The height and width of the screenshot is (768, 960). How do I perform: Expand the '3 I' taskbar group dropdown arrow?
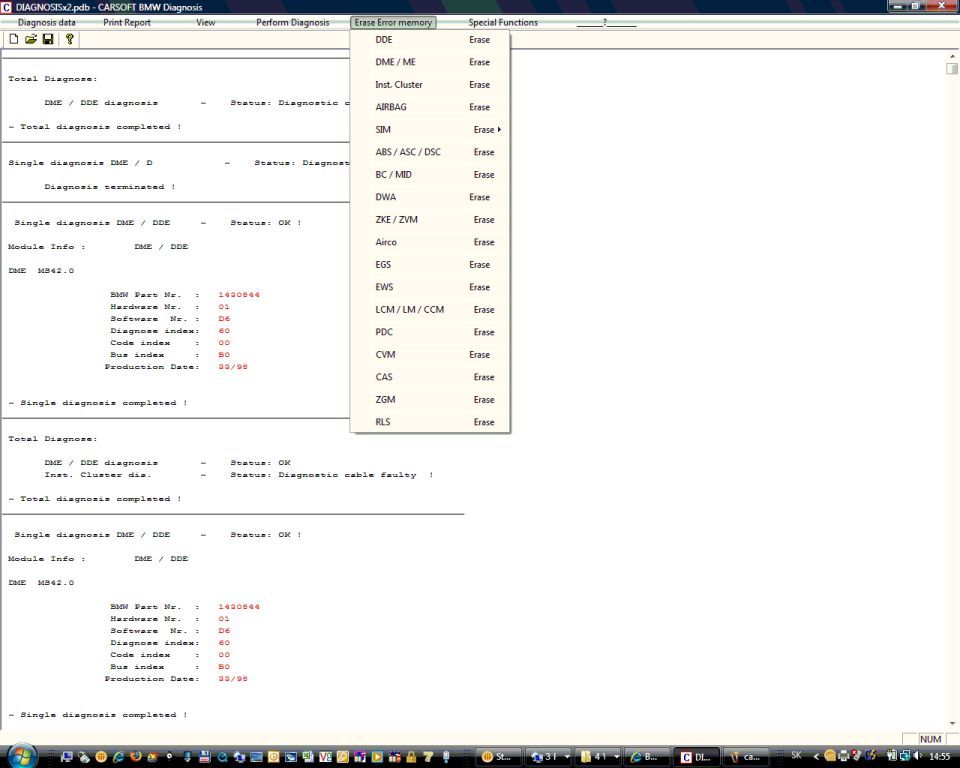tap(567, 756)
